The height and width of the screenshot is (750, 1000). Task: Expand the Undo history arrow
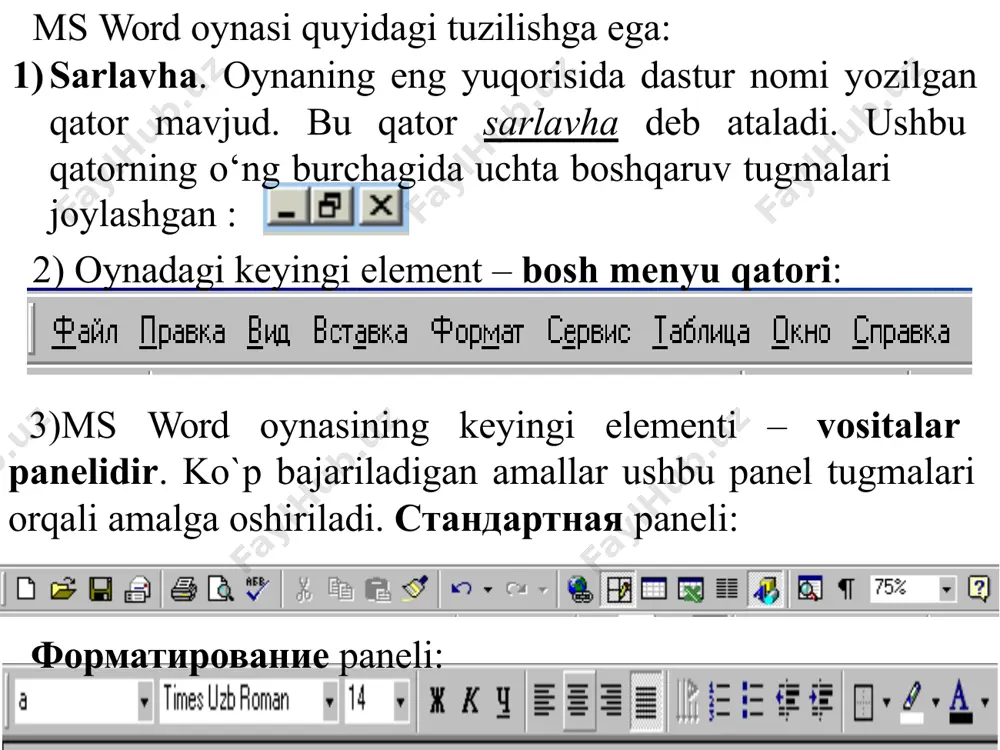[x=488, y=589]
